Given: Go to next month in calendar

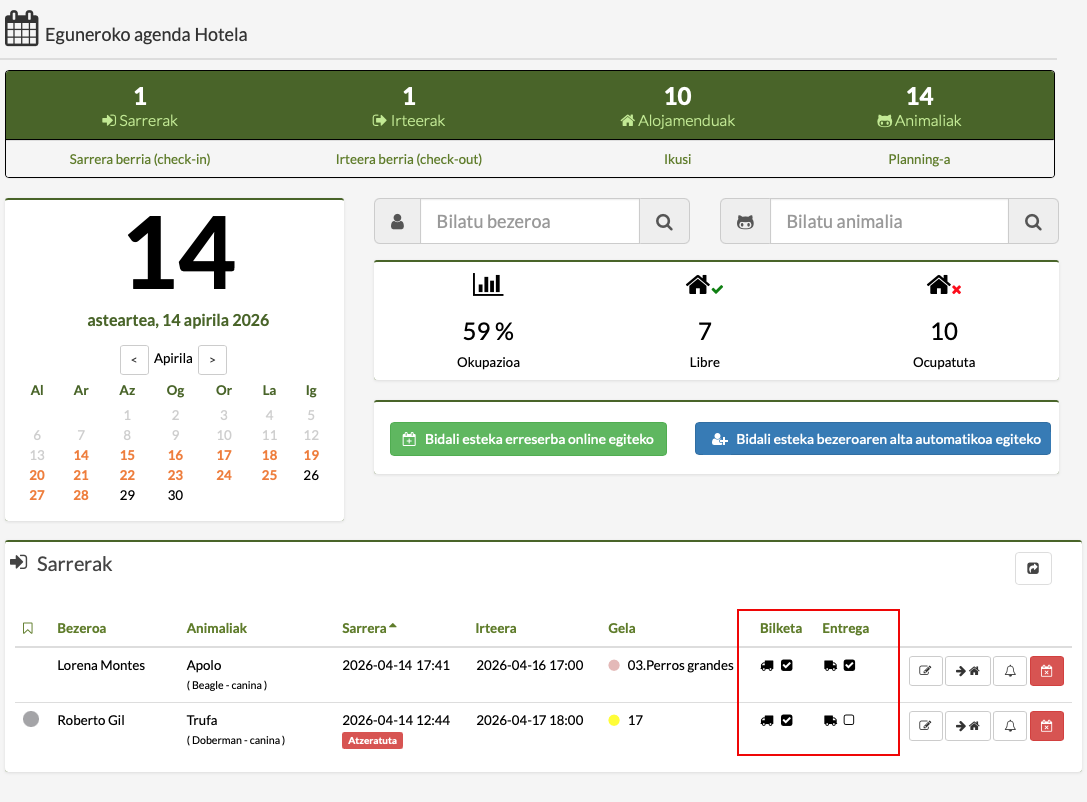Looking at the screenshot, I should (x=212, y=359).
